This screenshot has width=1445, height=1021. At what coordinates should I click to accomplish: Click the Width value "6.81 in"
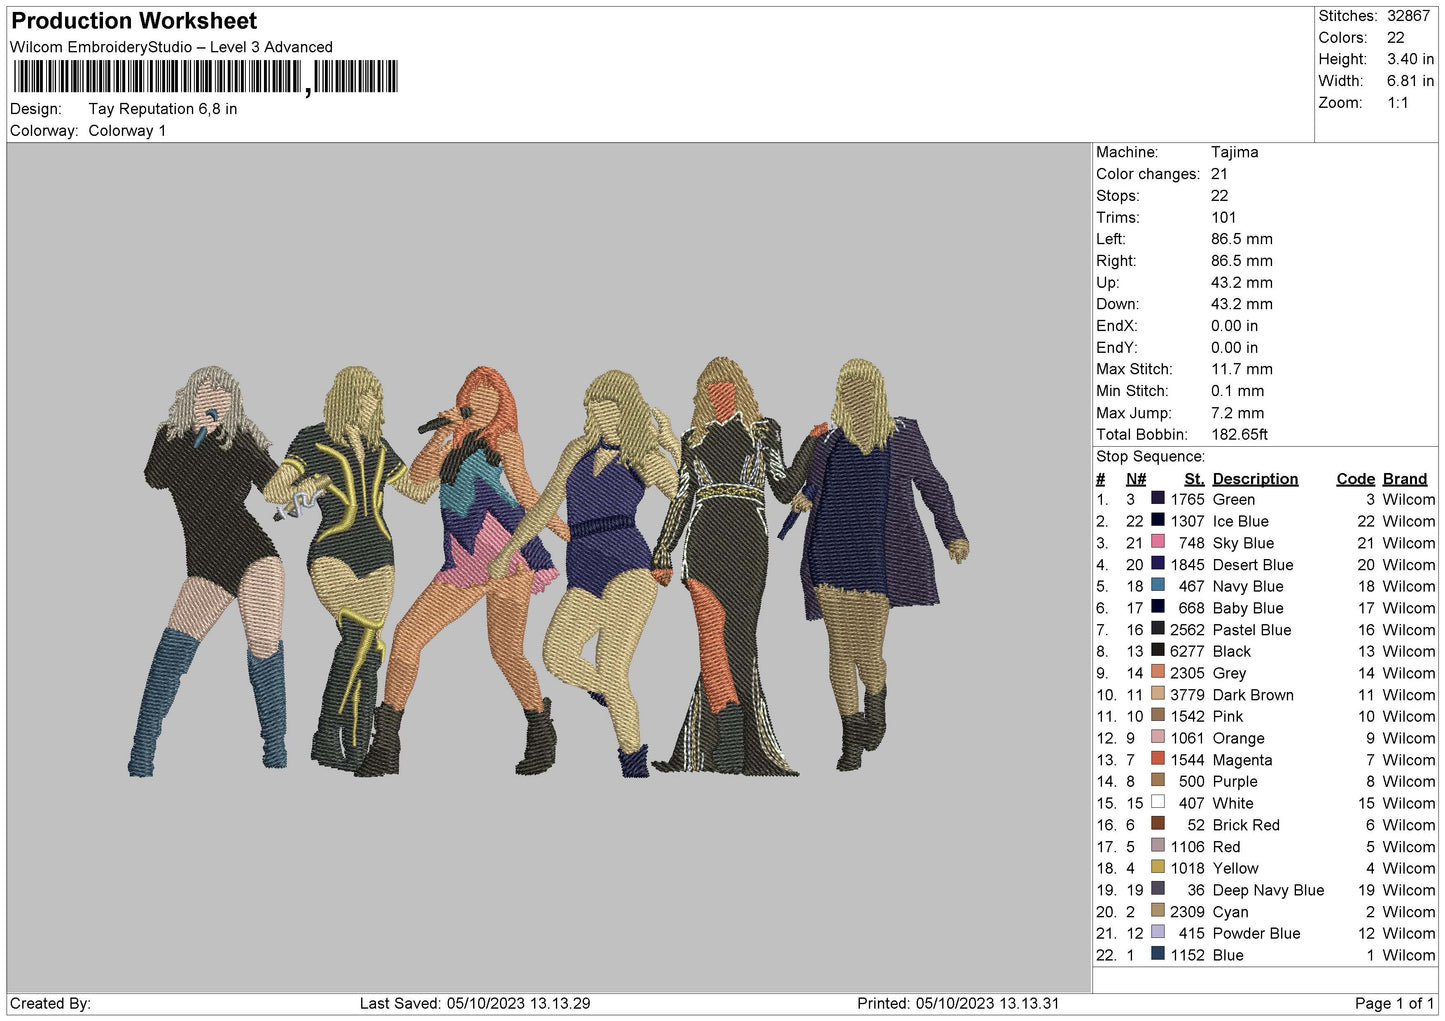1410,81
